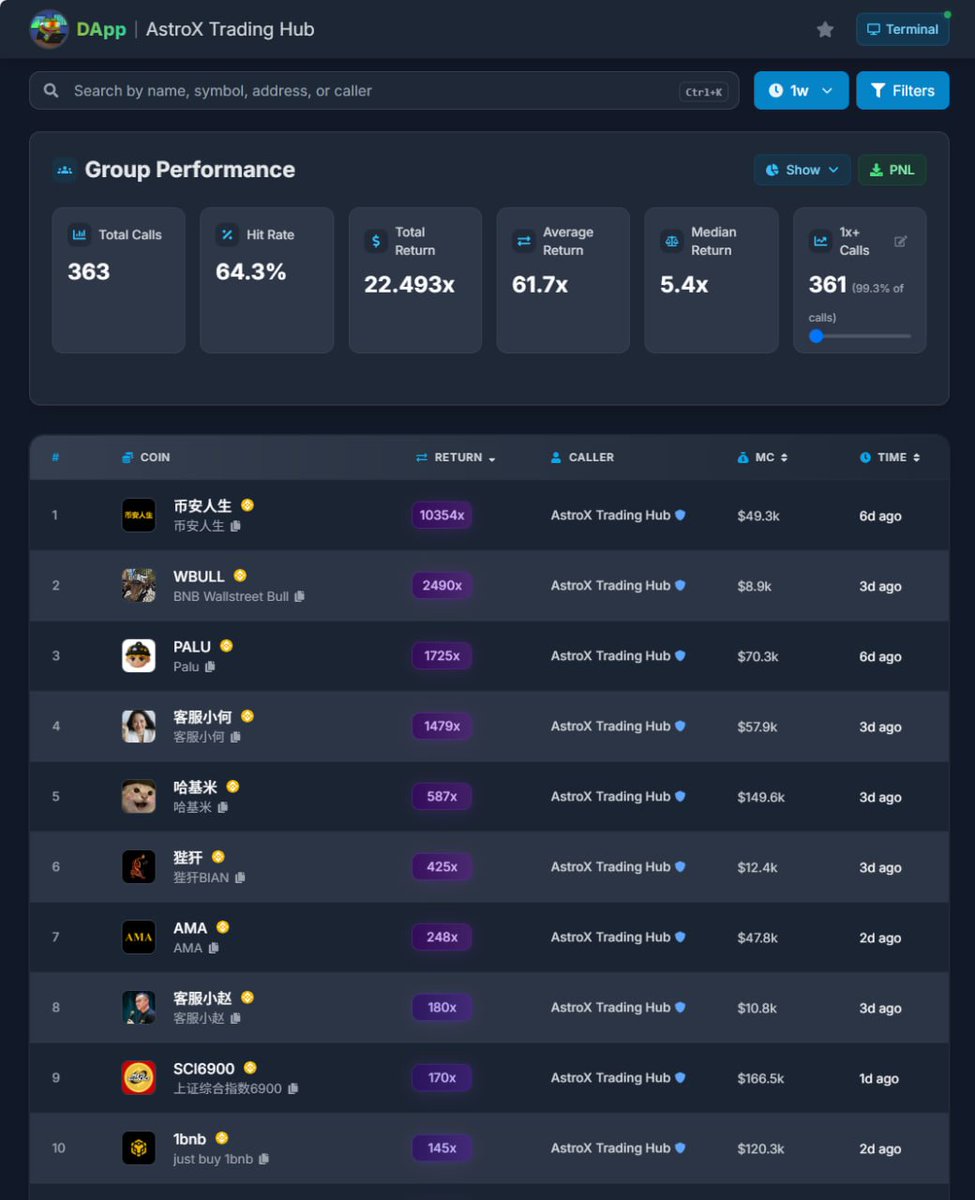Copy the 猩犴BIAN token address

(x=240, y=877)
